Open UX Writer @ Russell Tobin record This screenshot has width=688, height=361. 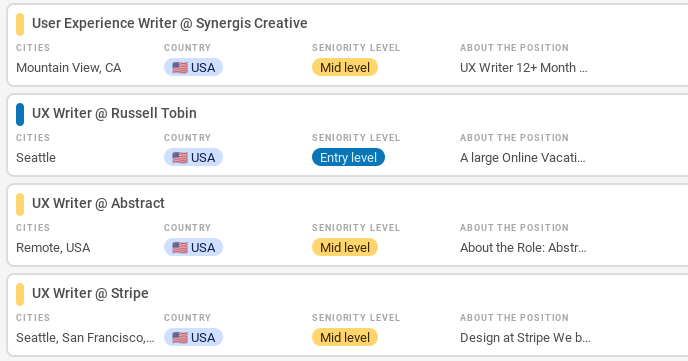pos(114,113)
